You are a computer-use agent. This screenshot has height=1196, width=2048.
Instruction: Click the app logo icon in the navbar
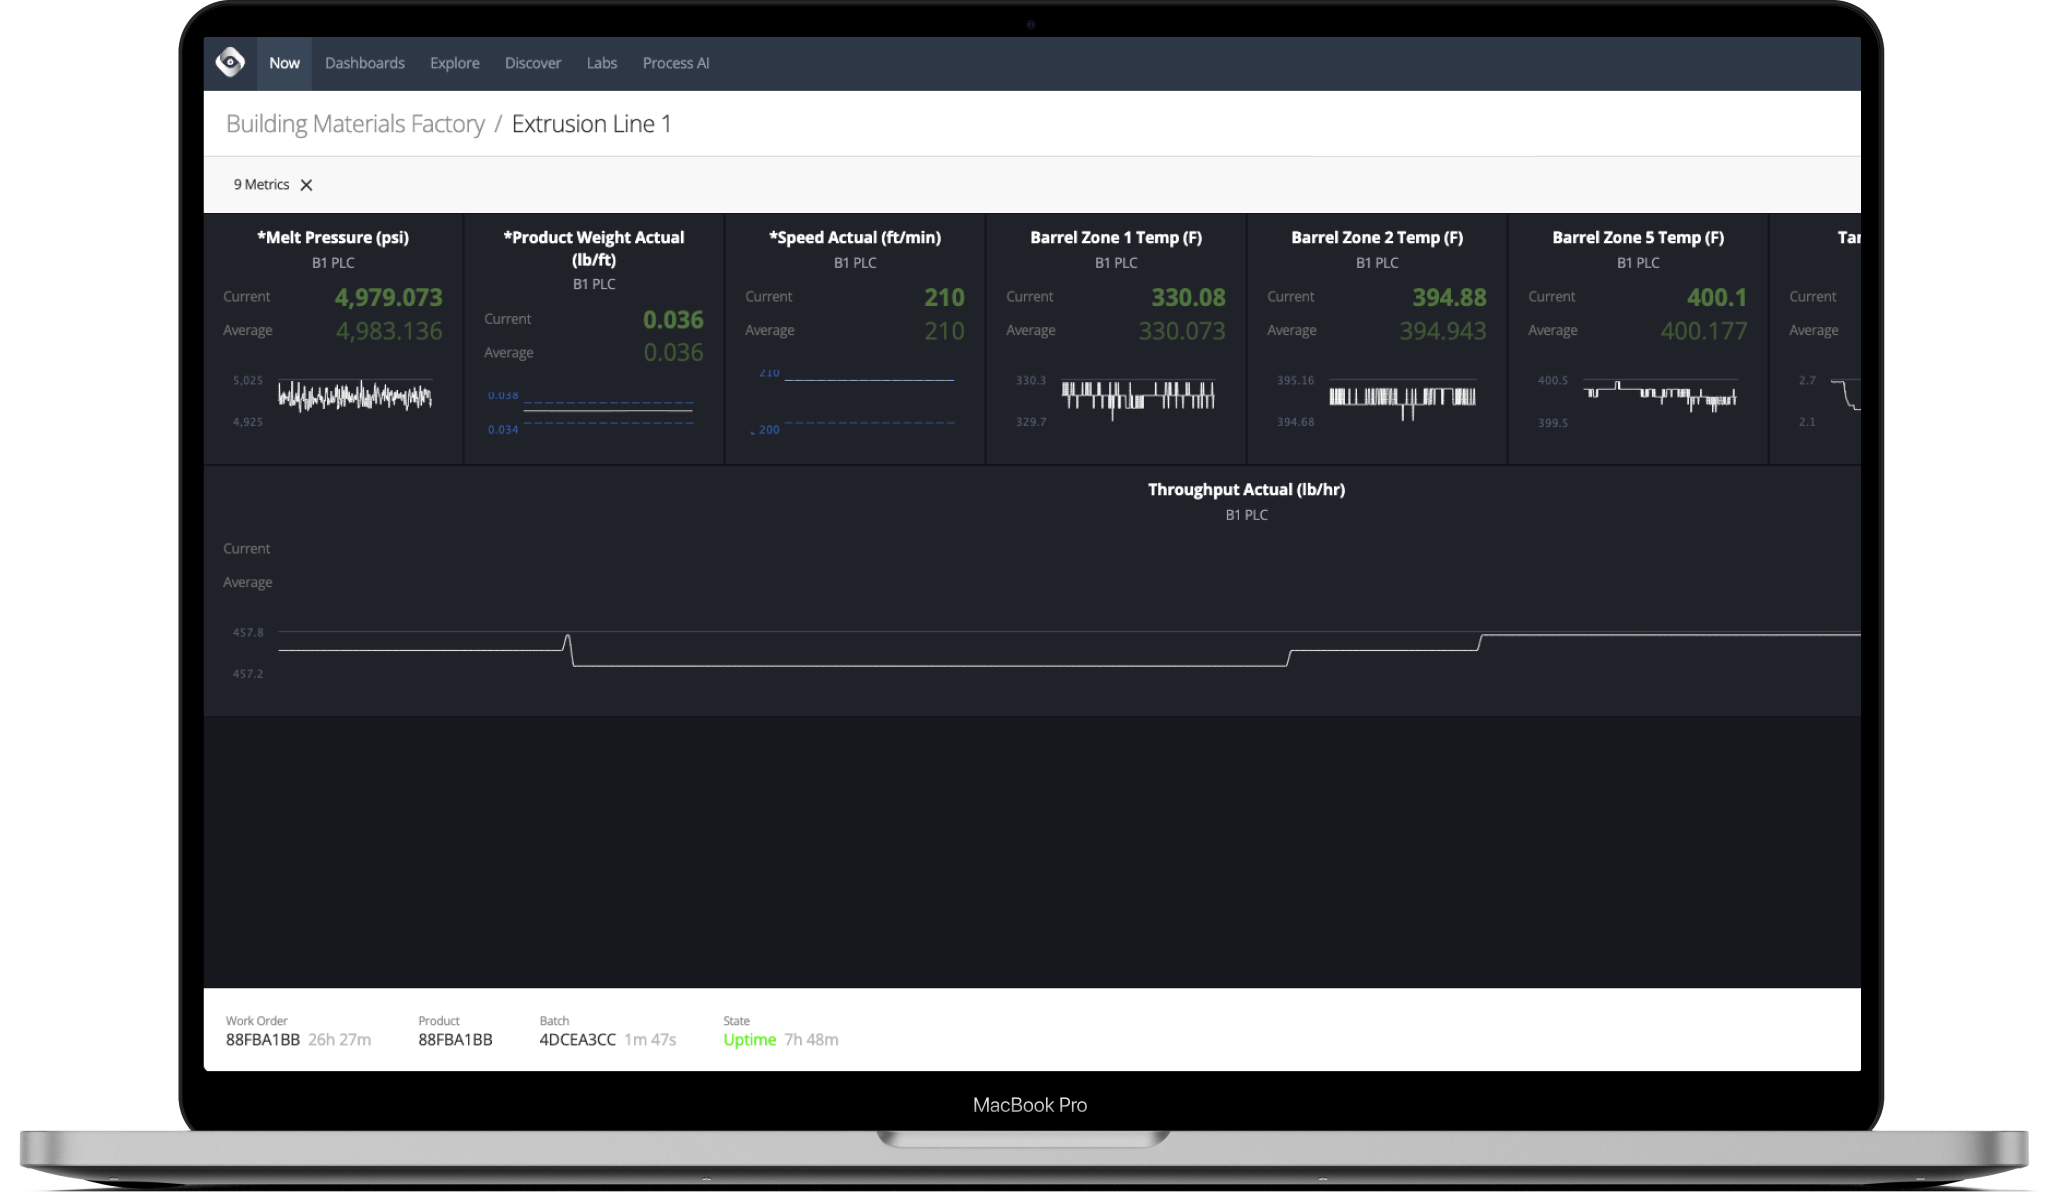pyautogui.click(x=231, y=63)
